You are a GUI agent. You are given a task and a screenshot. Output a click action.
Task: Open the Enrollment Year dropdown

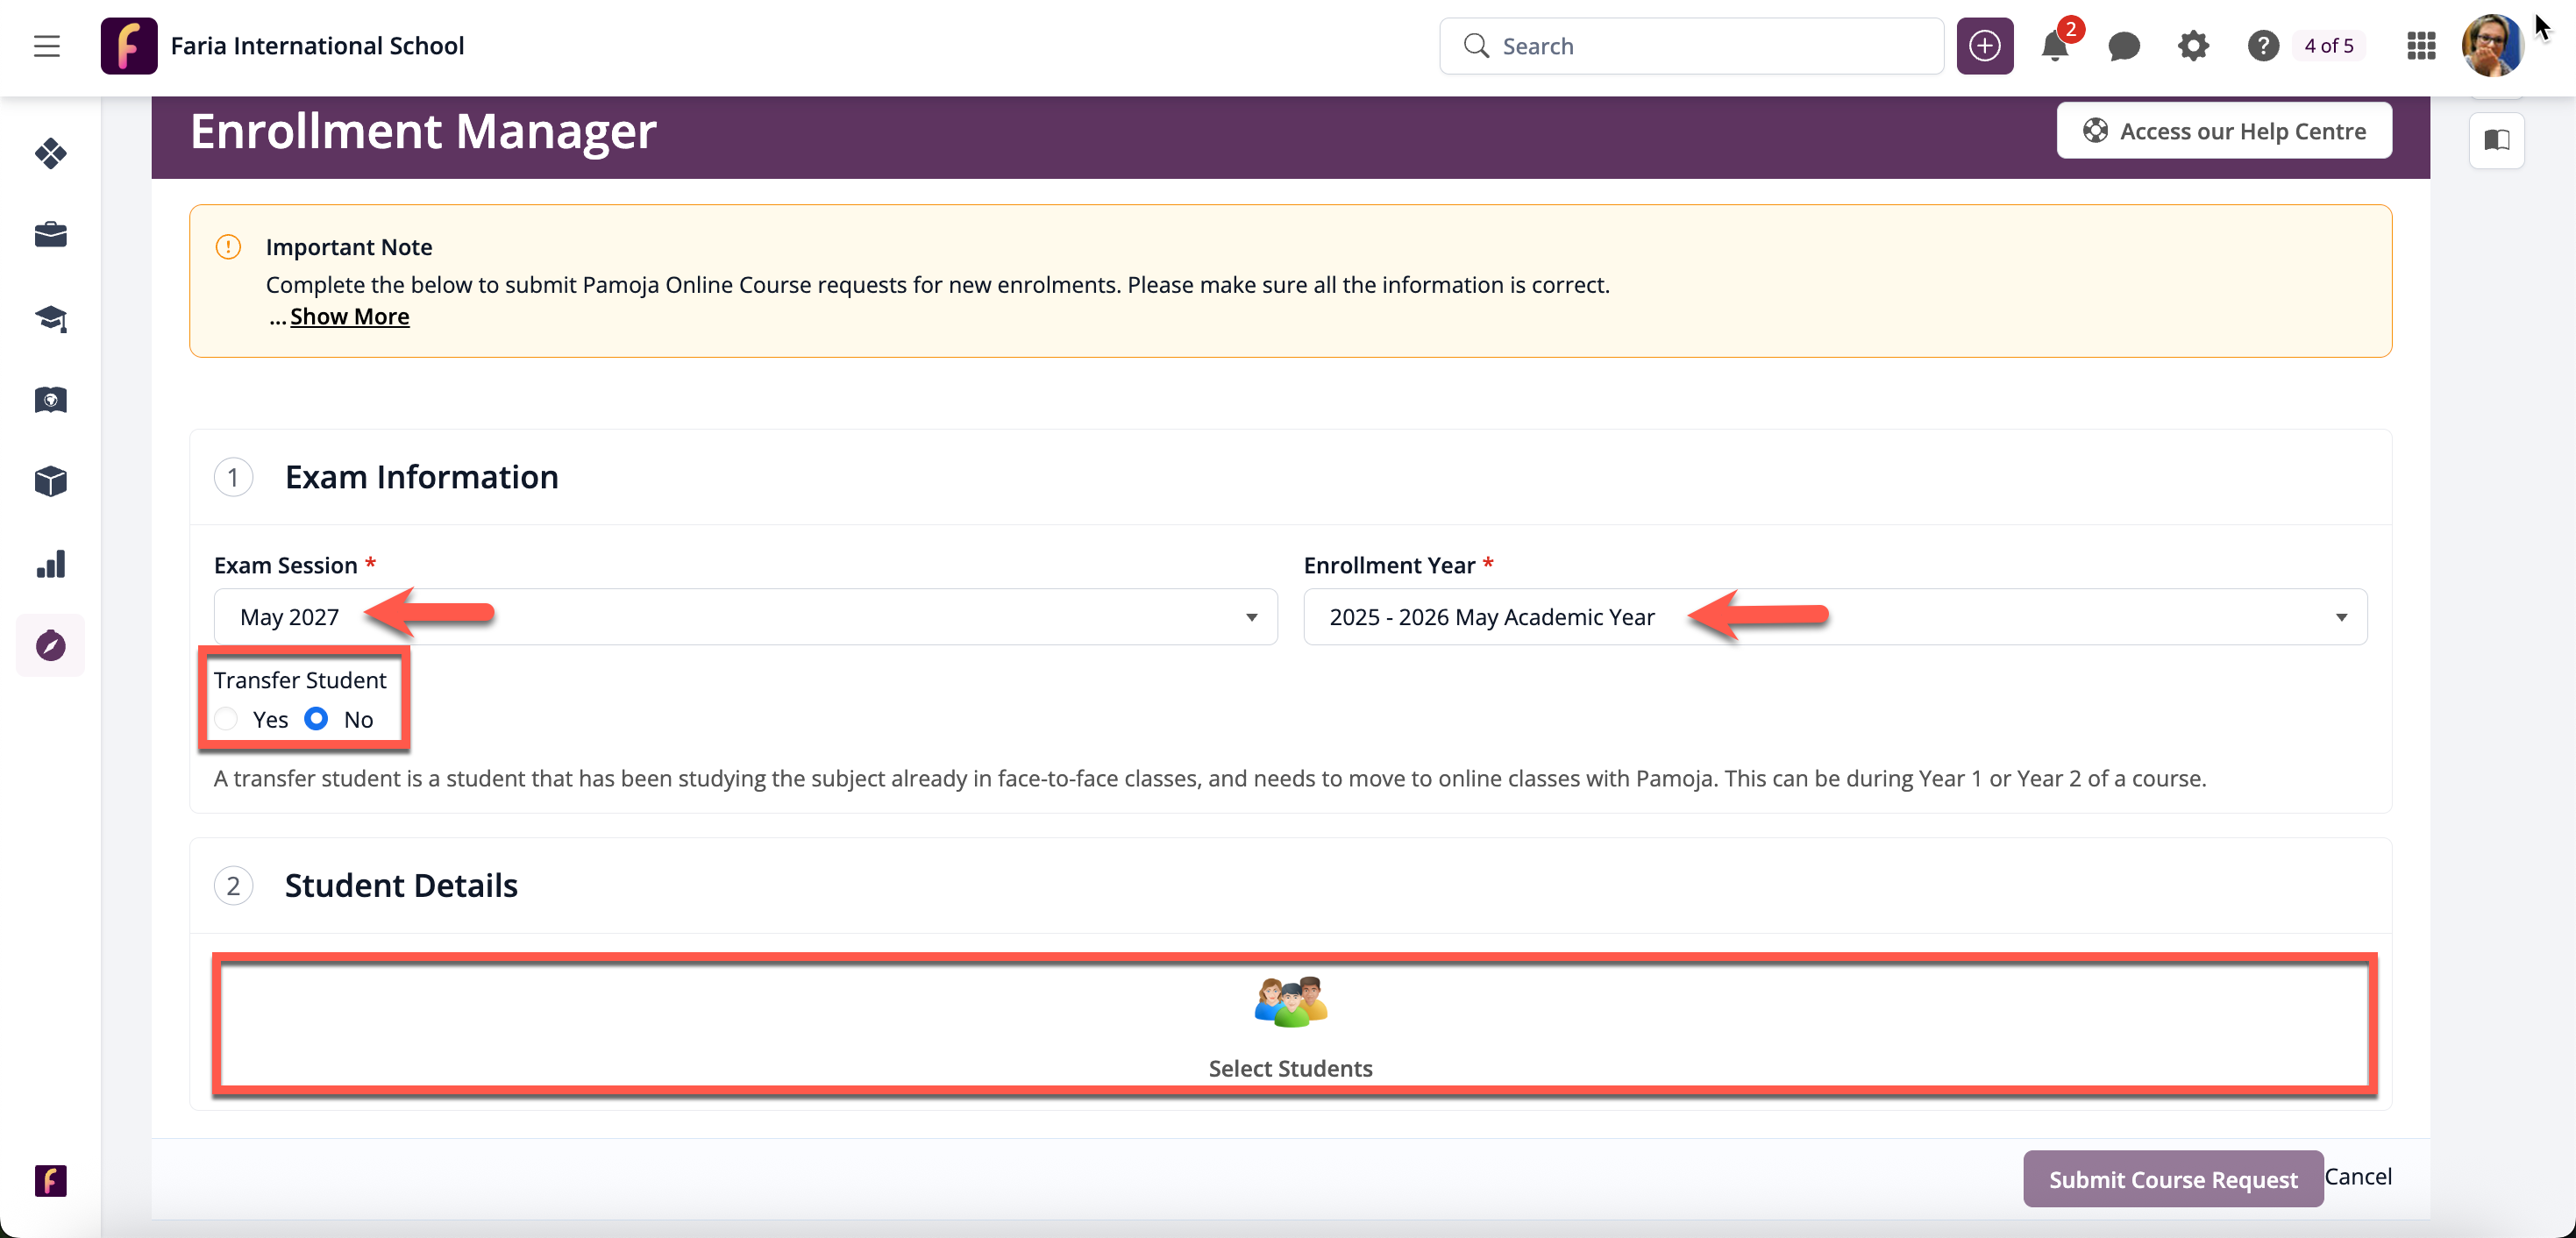1834,617
